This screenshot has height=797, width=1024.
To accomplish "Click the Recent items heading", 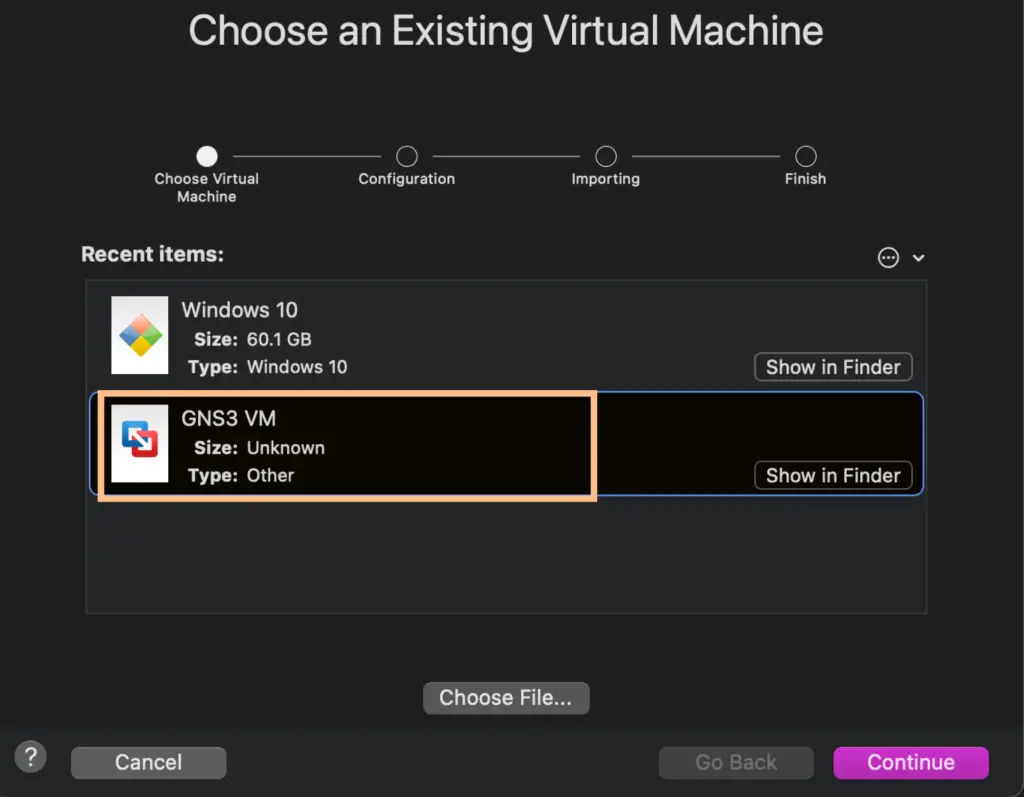I will tap(152, 254).
